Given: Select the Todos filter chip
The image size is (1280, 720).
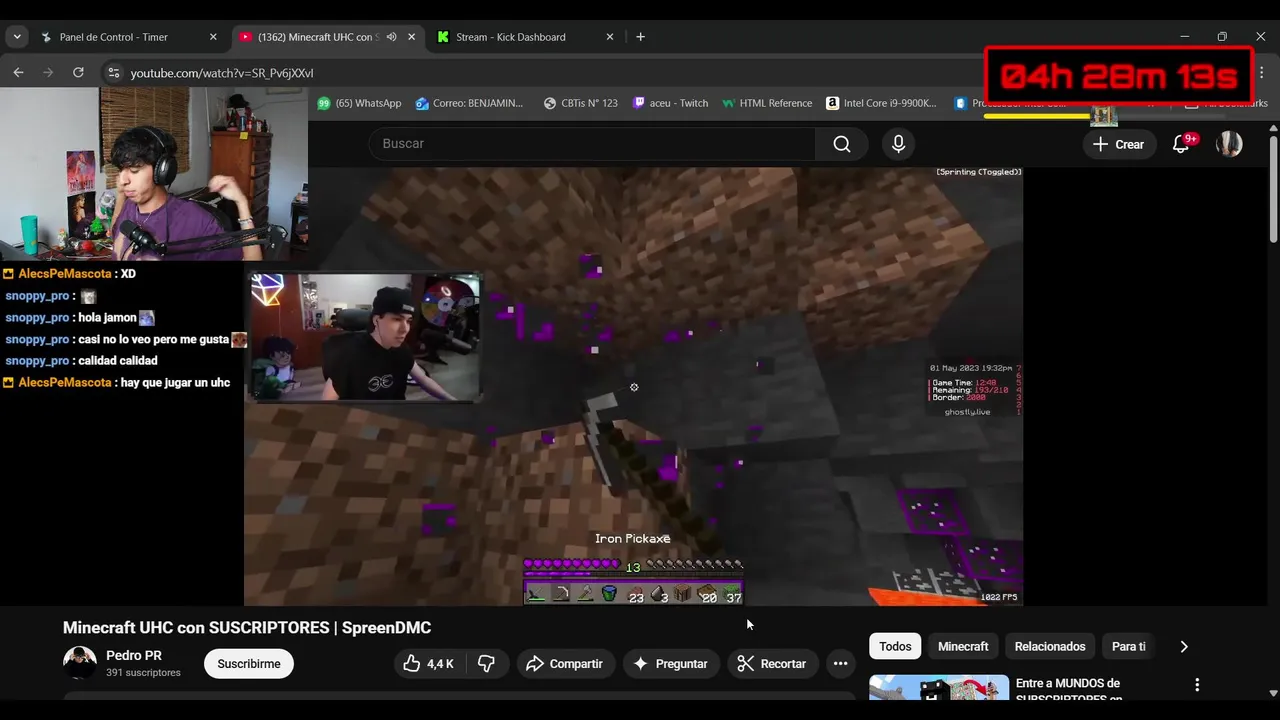Looking at the screenshot, I should [x=895, y=646].
